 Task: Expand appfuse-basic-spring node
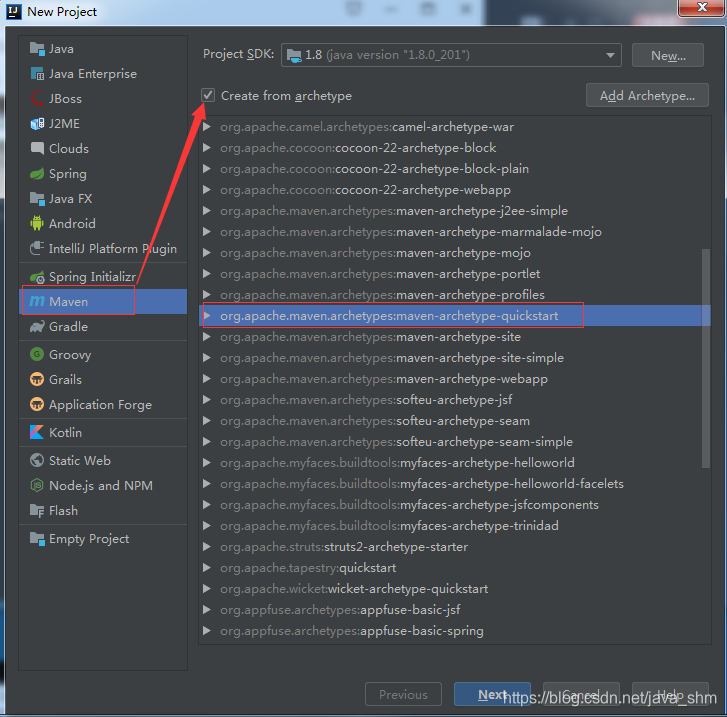click(207, 631)
